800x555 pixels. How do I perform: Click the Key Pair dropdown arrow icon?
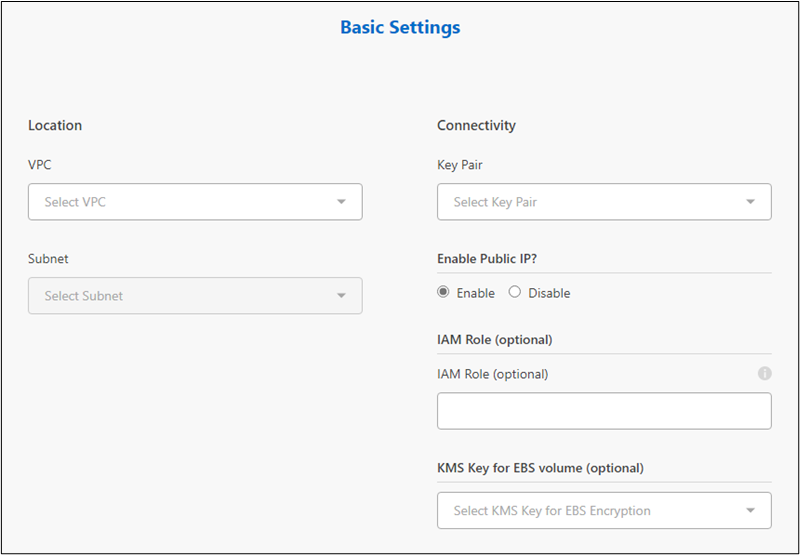pyautogui.click(x=750, y=202)
